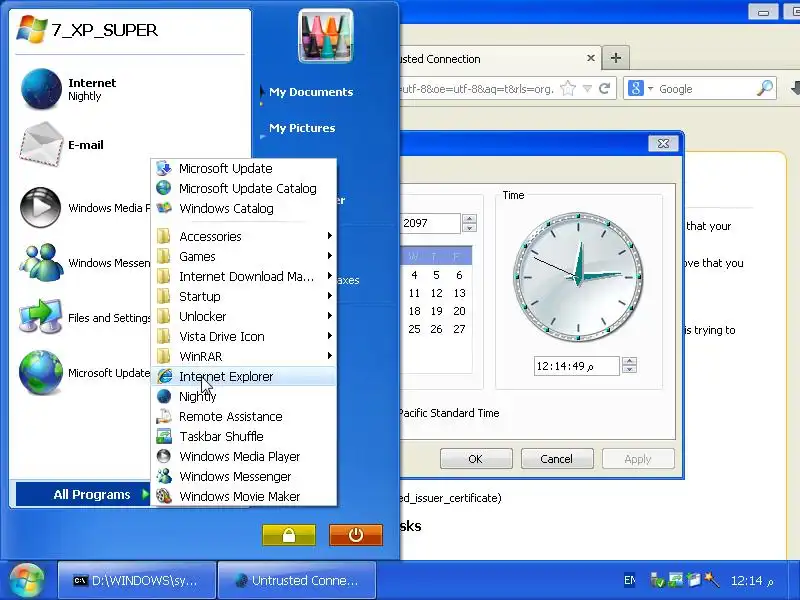The width and height of the screenshot is (800, 600).
Task: Open My Pictures
Action: pos(302,128)
